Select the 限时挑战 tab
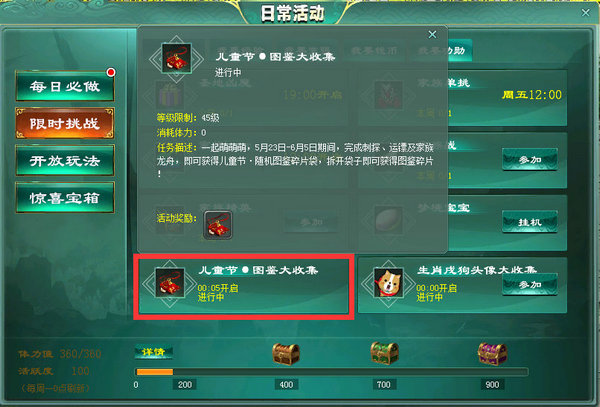Screen dimensions: 600x407 coord(65,123)
